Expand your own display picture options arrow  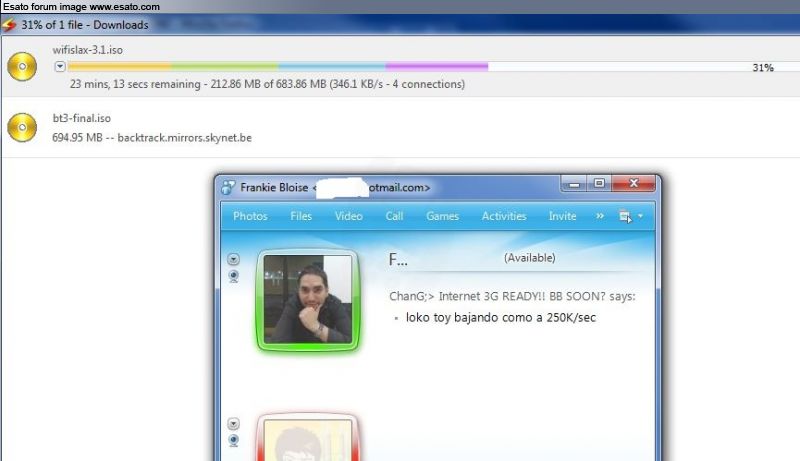(233, 424)
